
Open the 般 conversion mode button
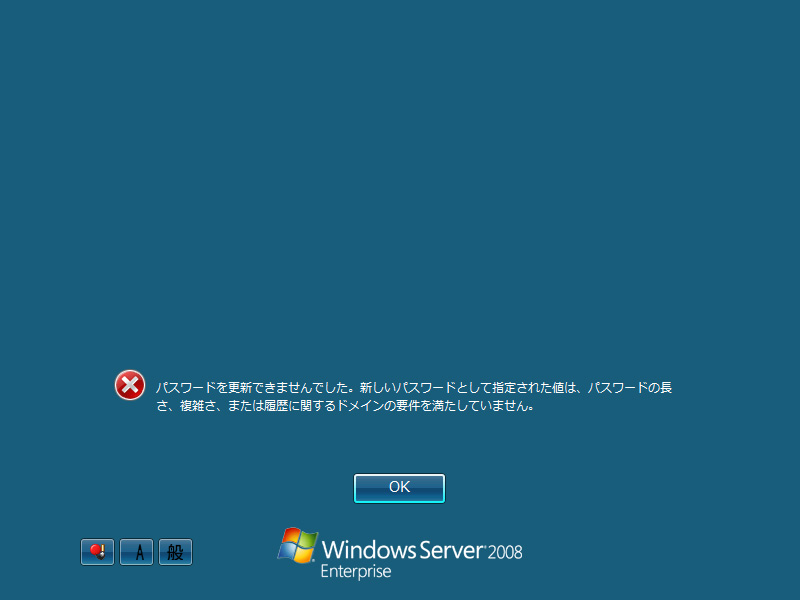pos(176,552)
